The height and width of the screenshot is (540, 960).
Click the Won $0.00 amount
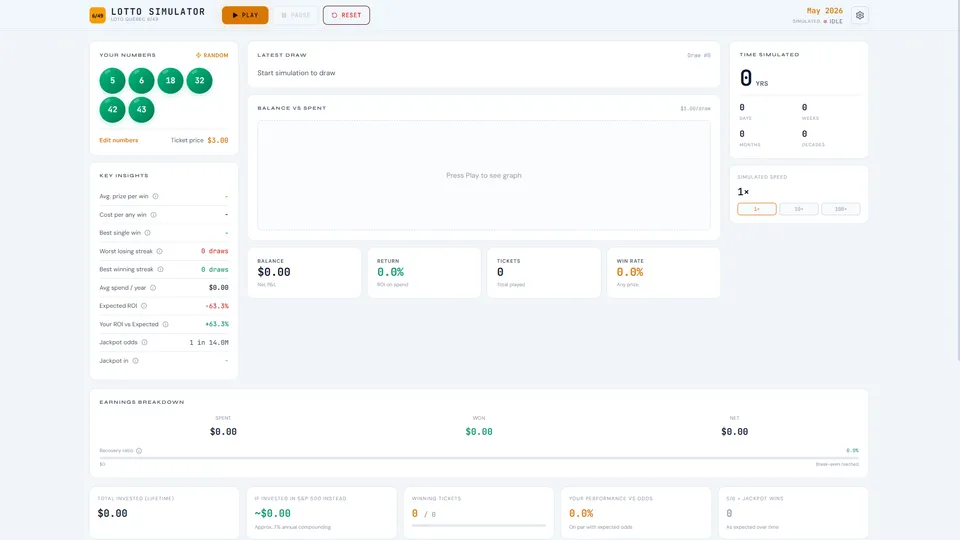coord(479,432)
